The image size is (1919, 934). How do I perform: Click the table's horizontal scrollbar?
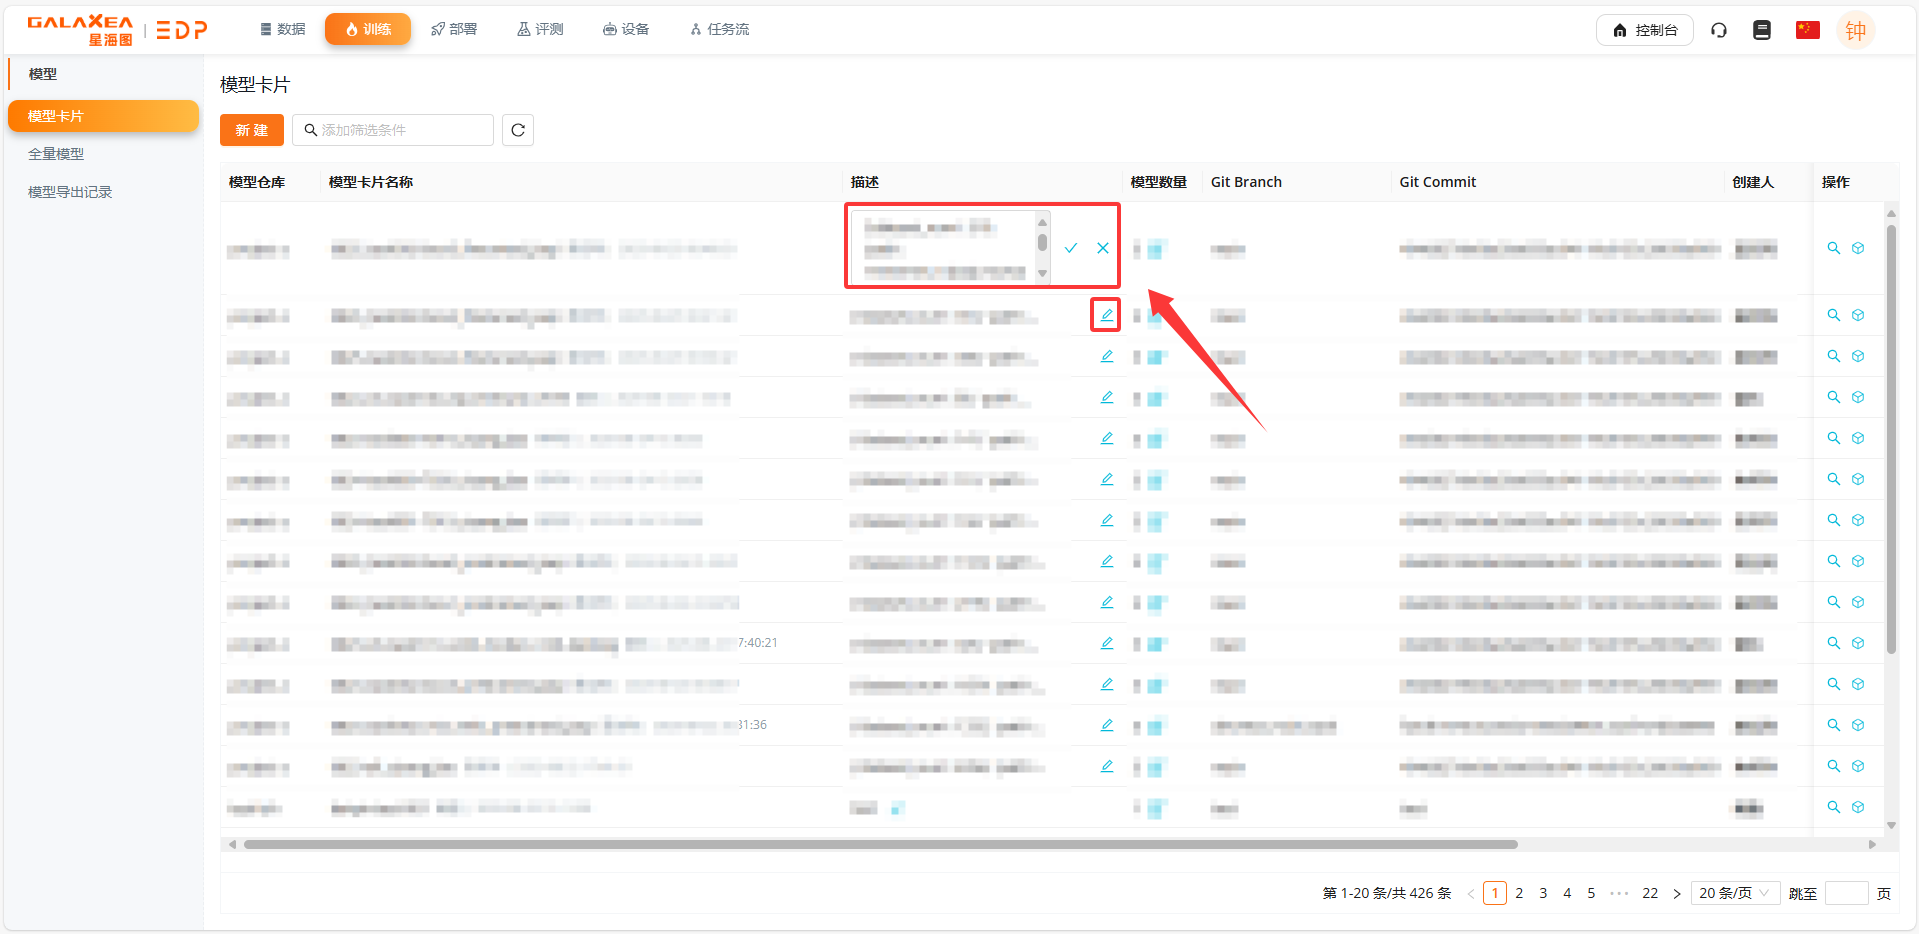click(x=880, y=844)
